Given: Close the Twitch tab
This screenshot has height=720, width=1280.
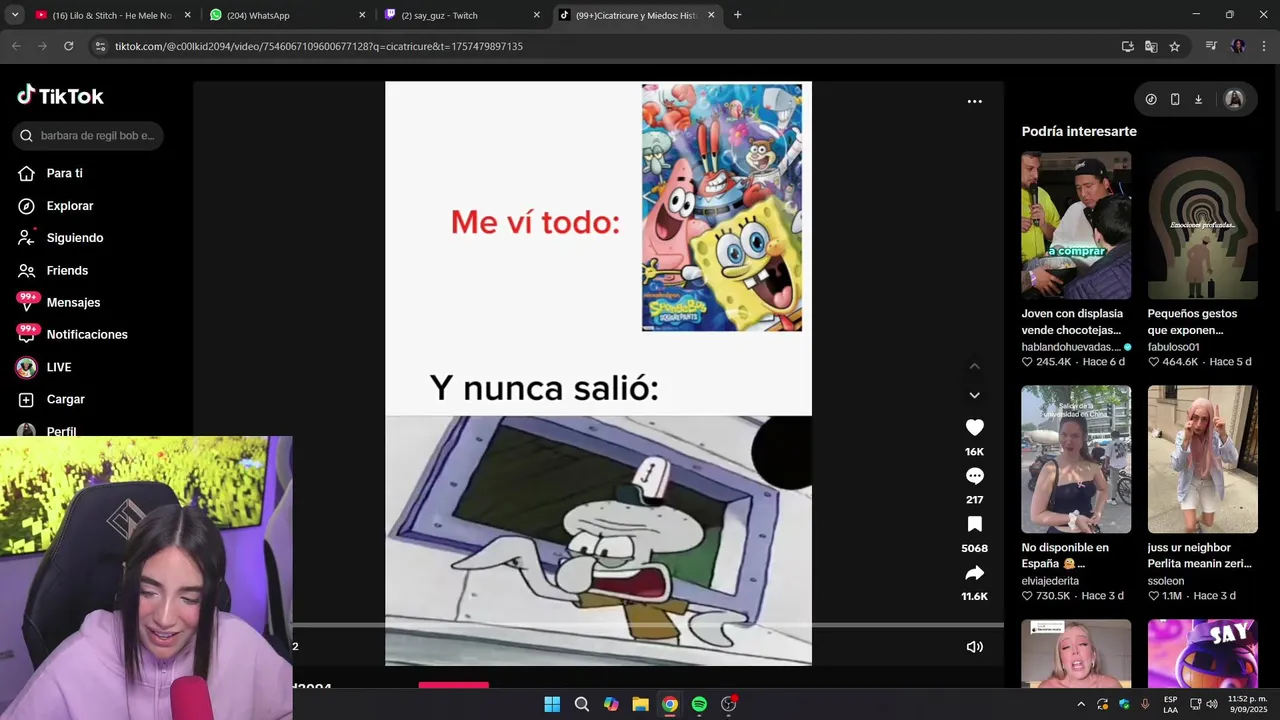Looking at the screenshot, I should (x=536, y=15).
